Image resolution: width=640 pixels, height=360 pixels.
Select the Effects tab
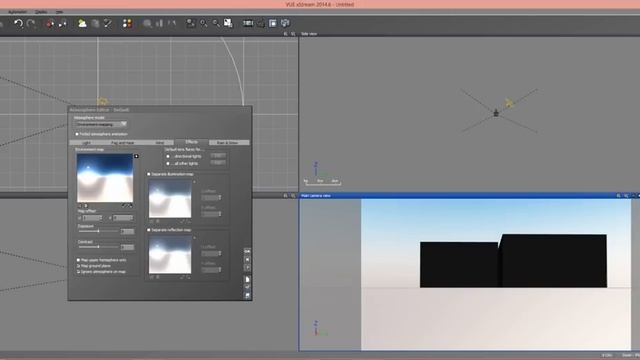pos(191,142)
